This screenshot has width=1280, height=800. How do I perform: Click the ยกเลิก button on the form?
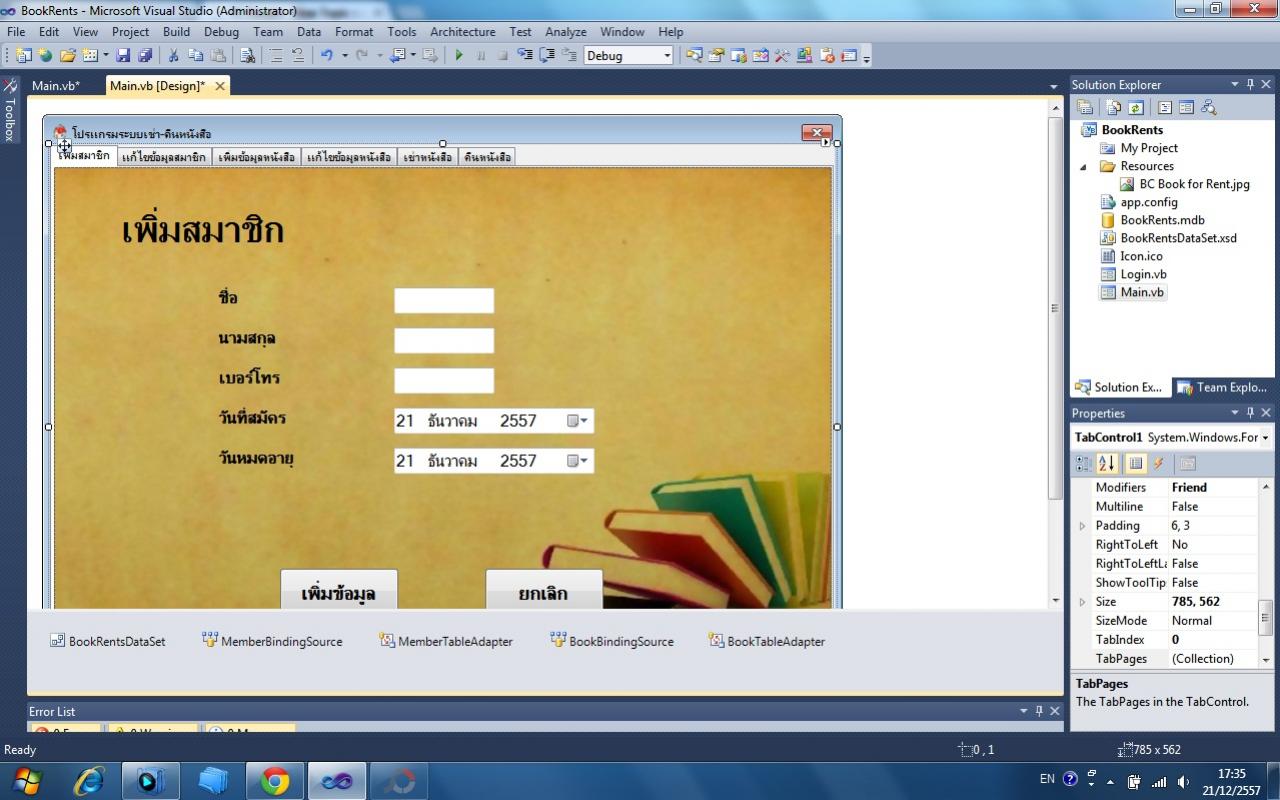coord(544,590)
